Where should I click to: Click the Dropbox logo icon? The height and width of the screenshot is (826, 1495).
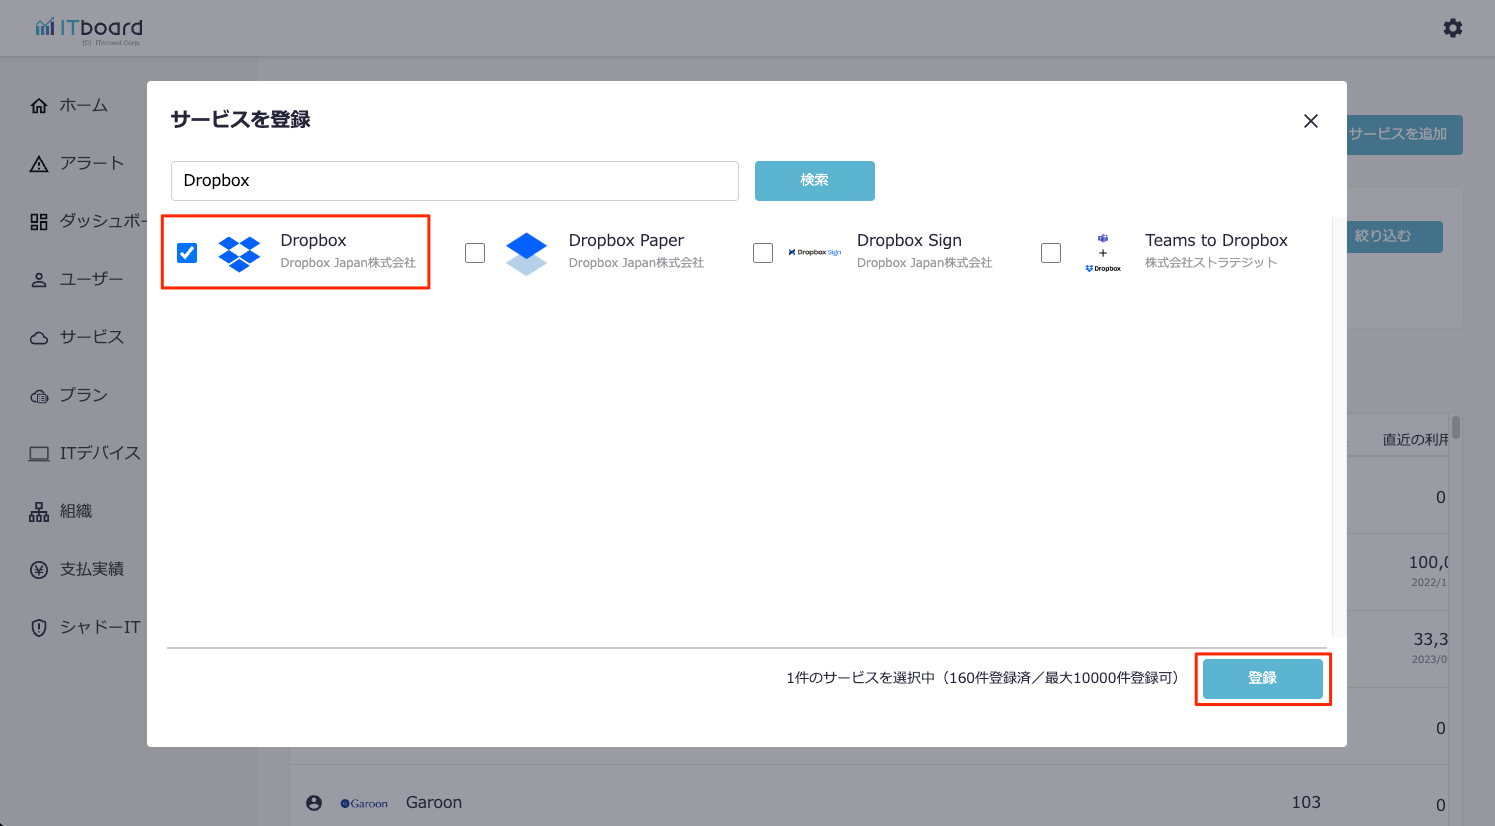(239, 253)
